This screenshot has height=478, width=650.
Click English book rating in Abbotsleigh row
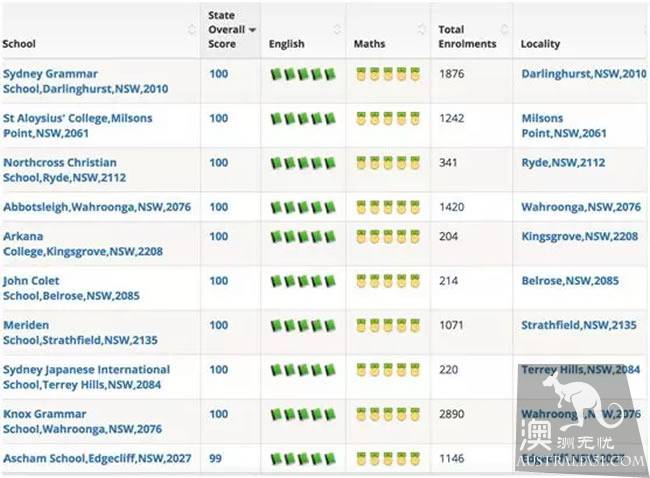(303, 208)
